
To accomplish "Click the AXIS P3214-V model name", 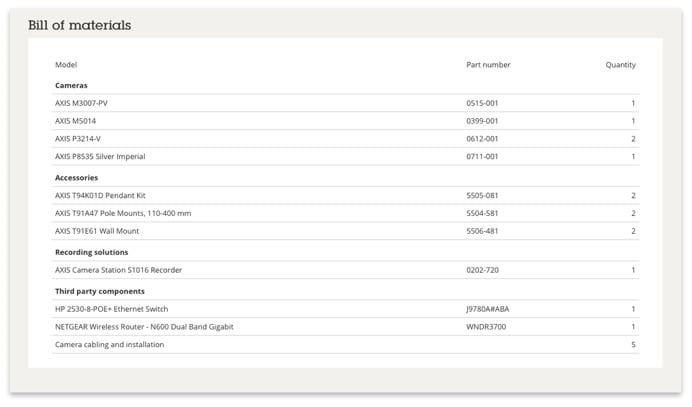I will tap(78, 139).
